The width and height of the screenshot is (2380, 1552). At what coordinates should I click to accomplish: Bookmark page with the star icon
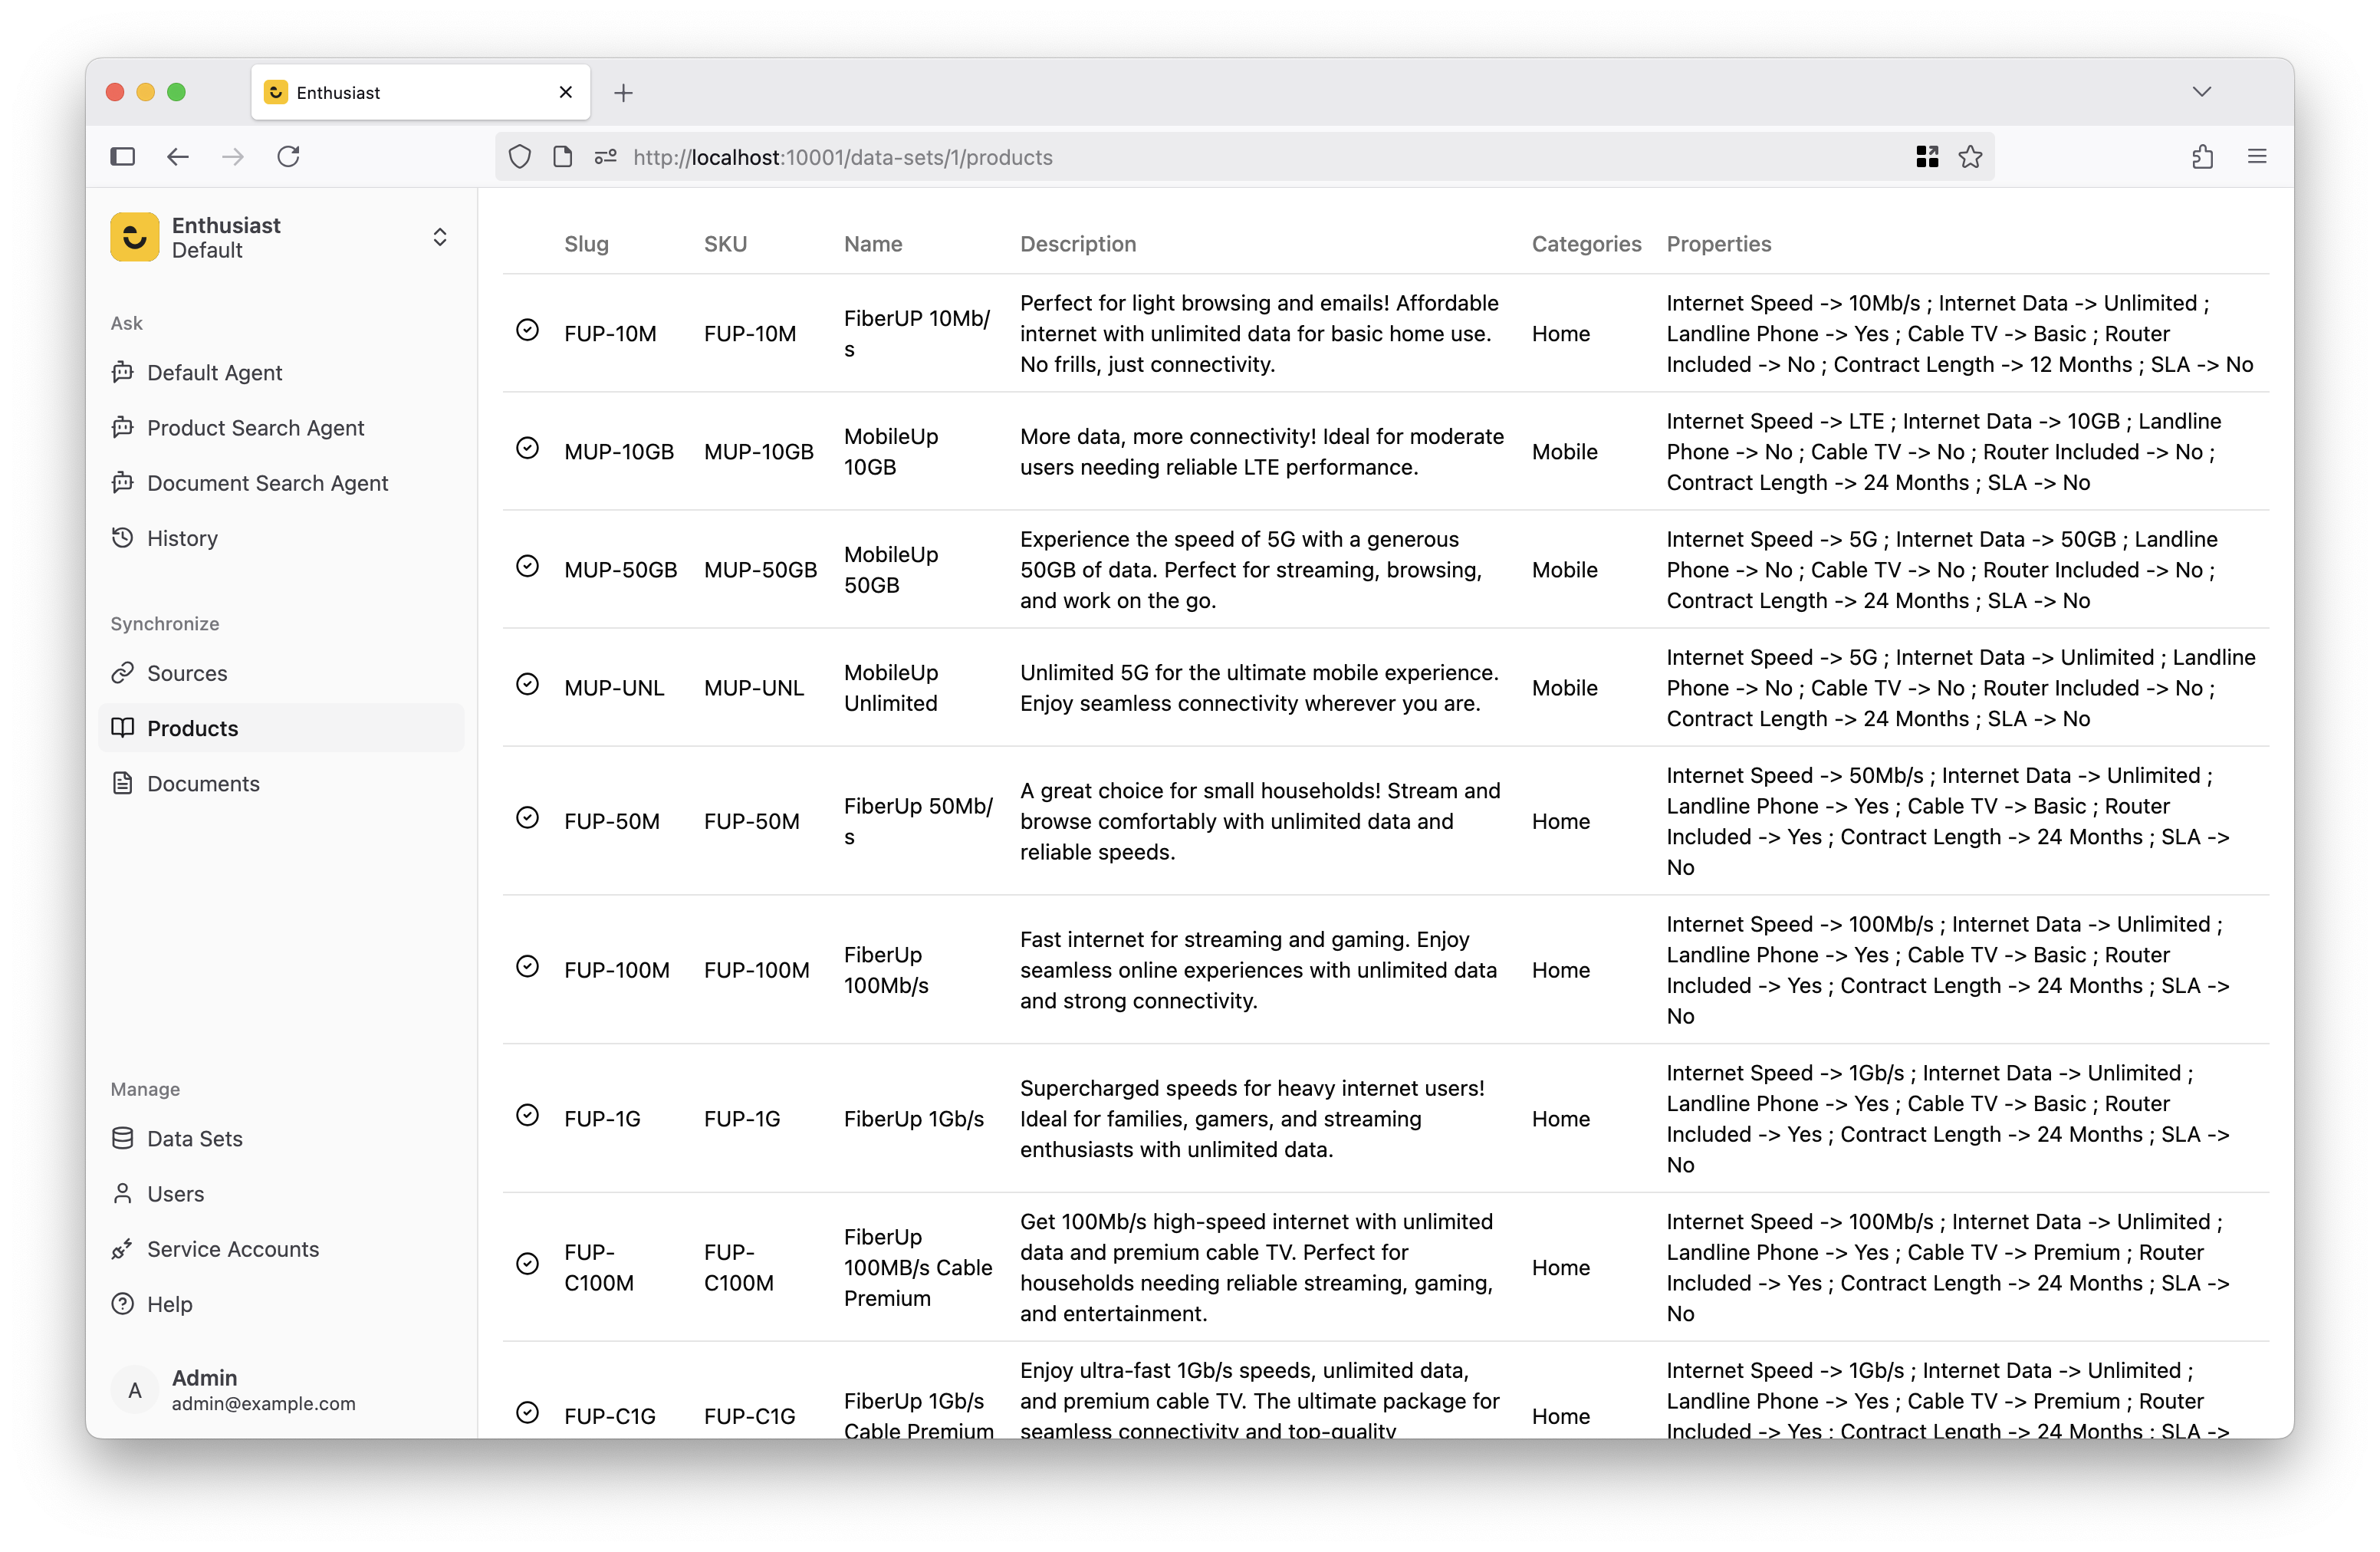pos(1970,157)
